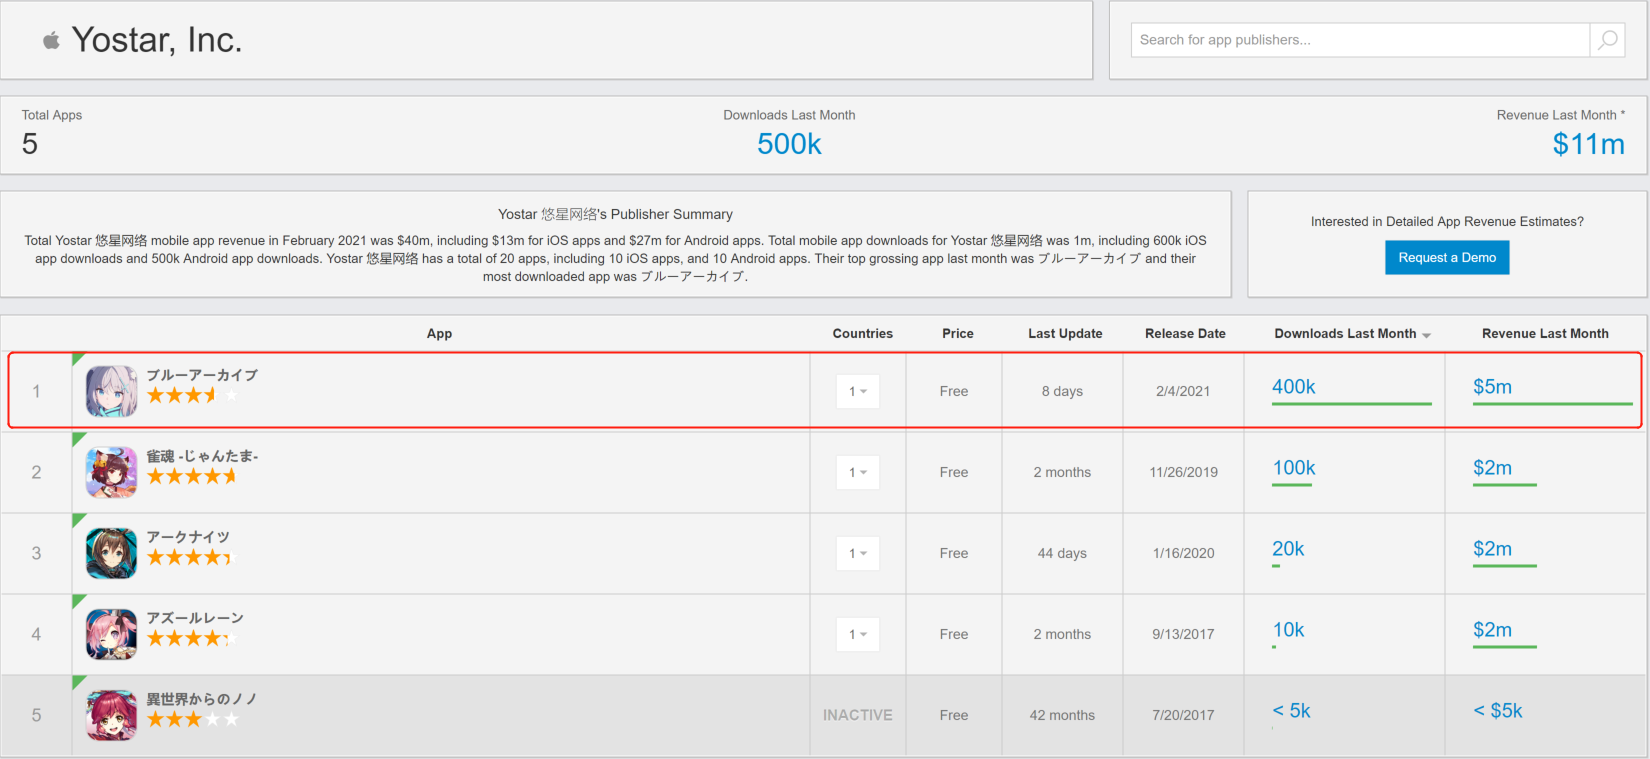Sort table by Countries header

(x=863, y=334)
